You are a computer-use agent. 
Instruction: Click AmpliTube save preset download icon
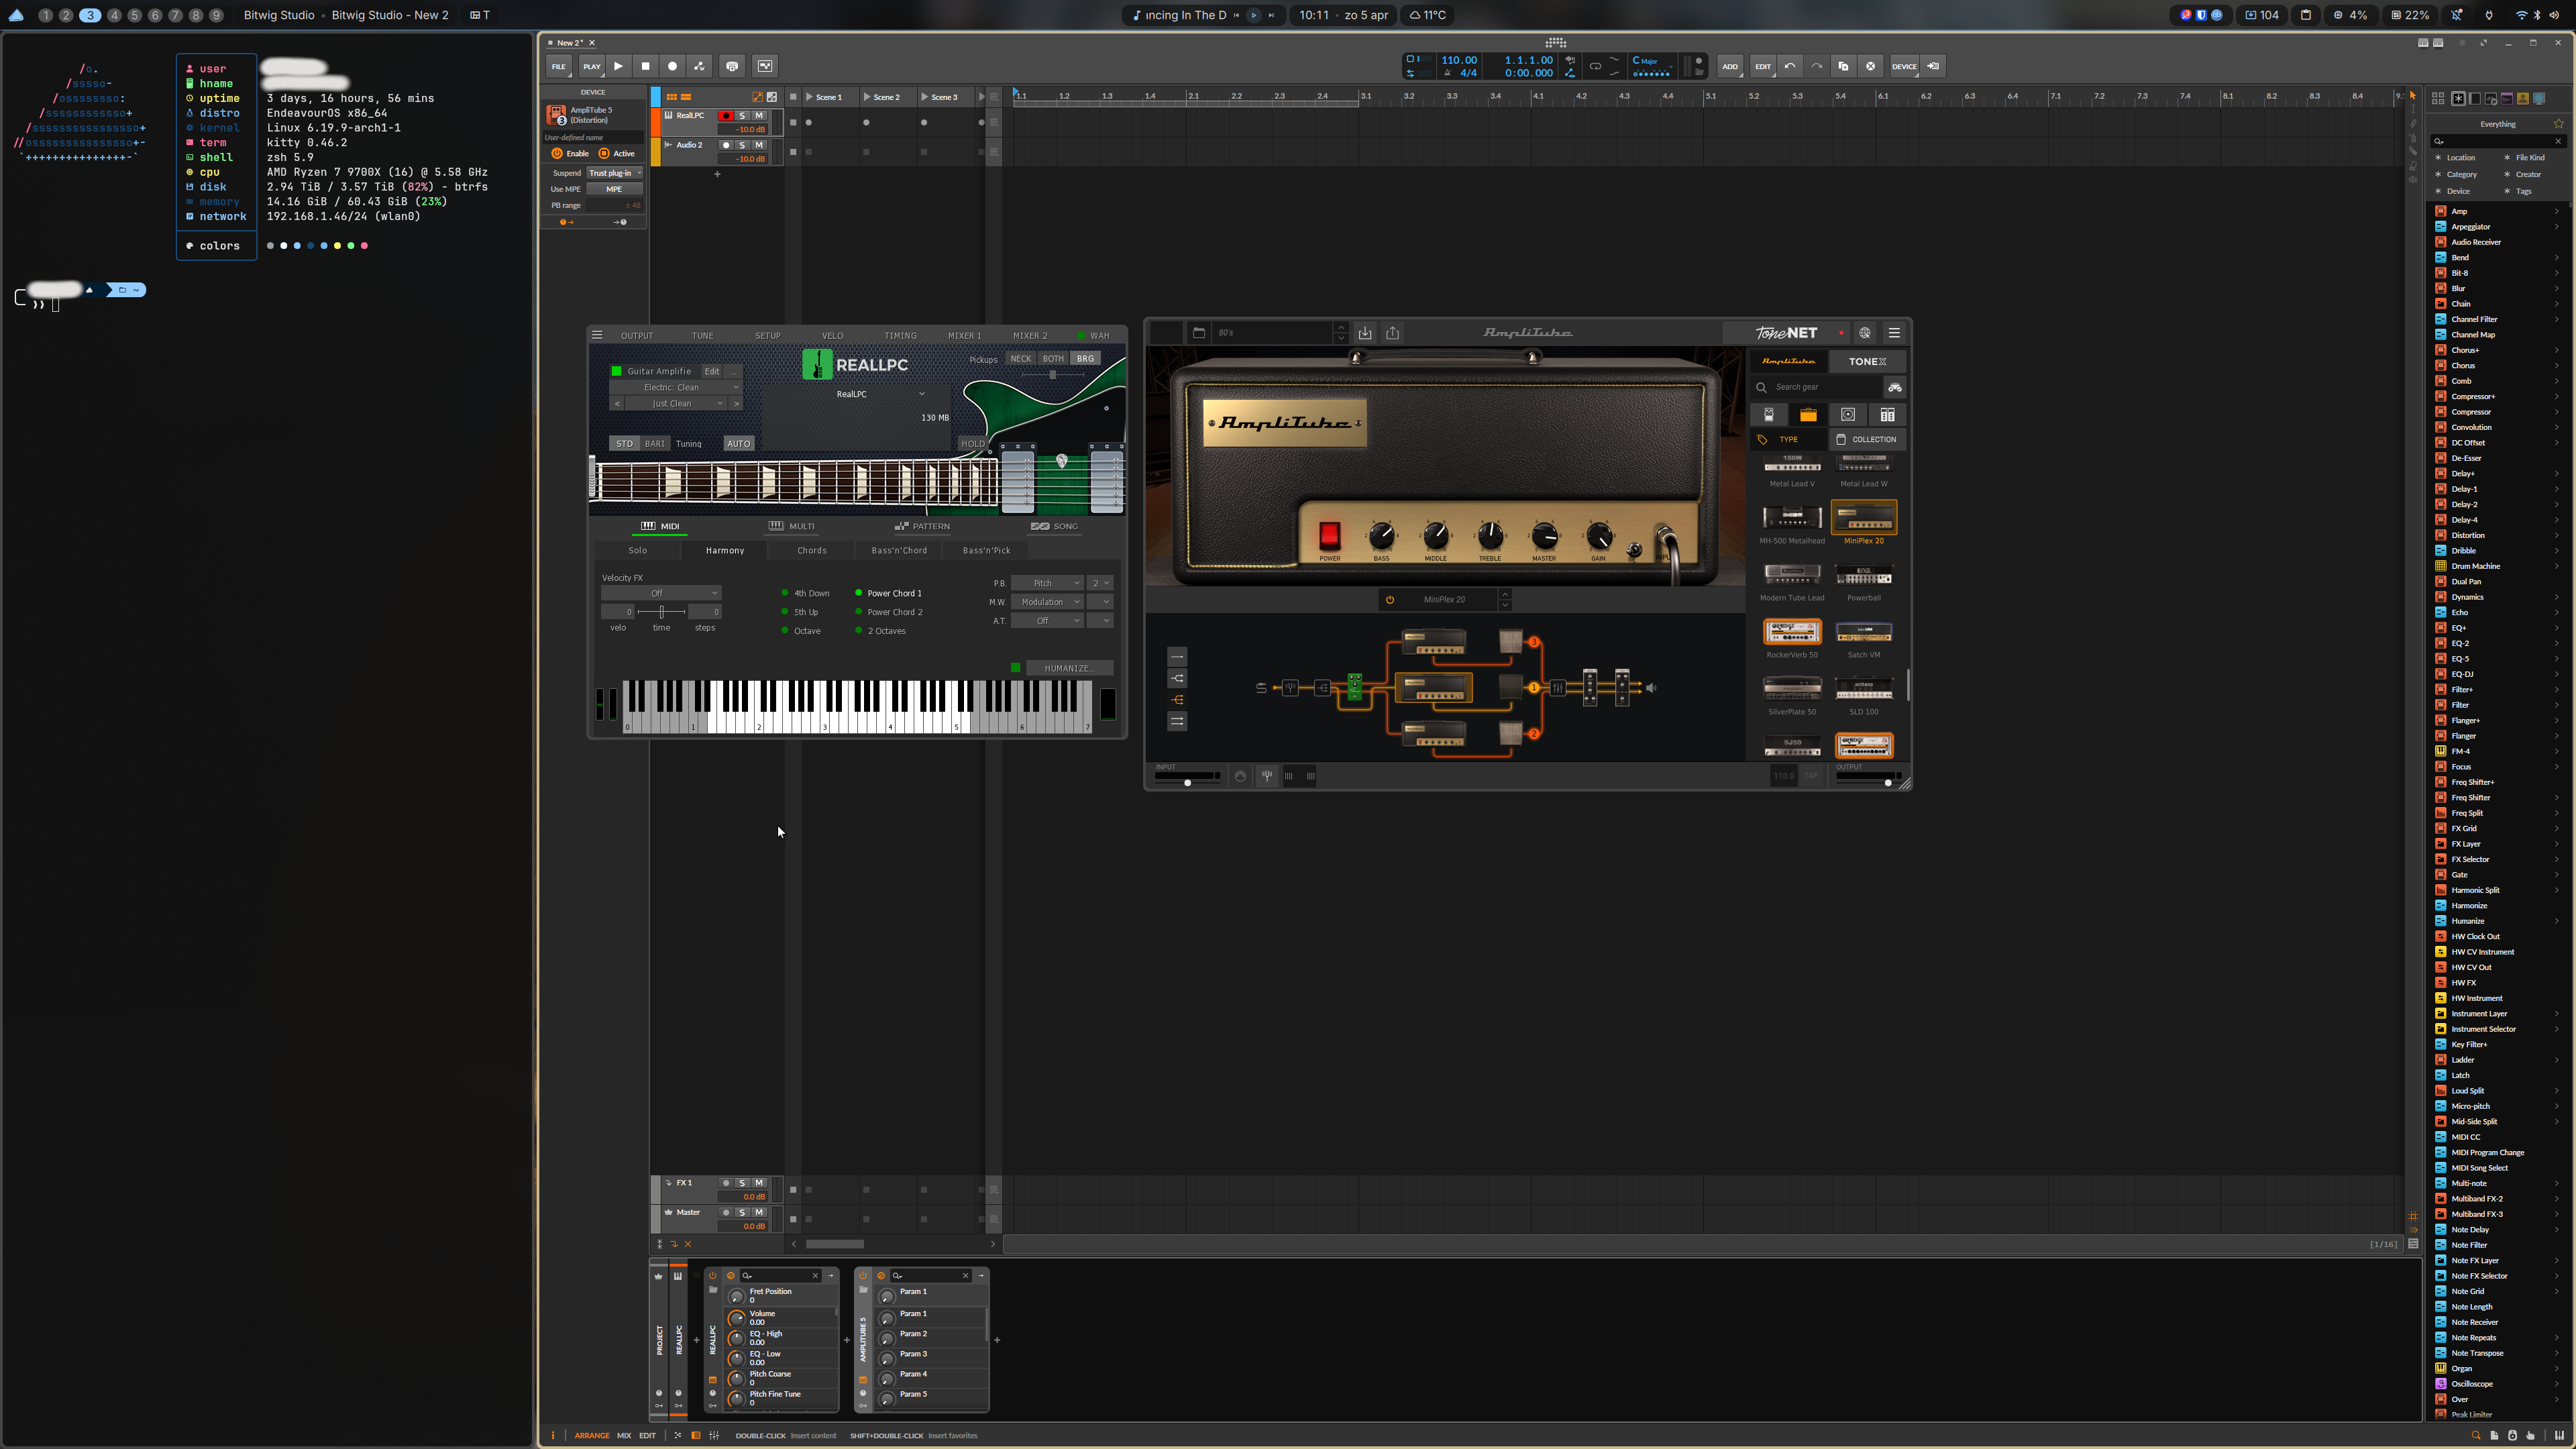[x=1365, y=333]
